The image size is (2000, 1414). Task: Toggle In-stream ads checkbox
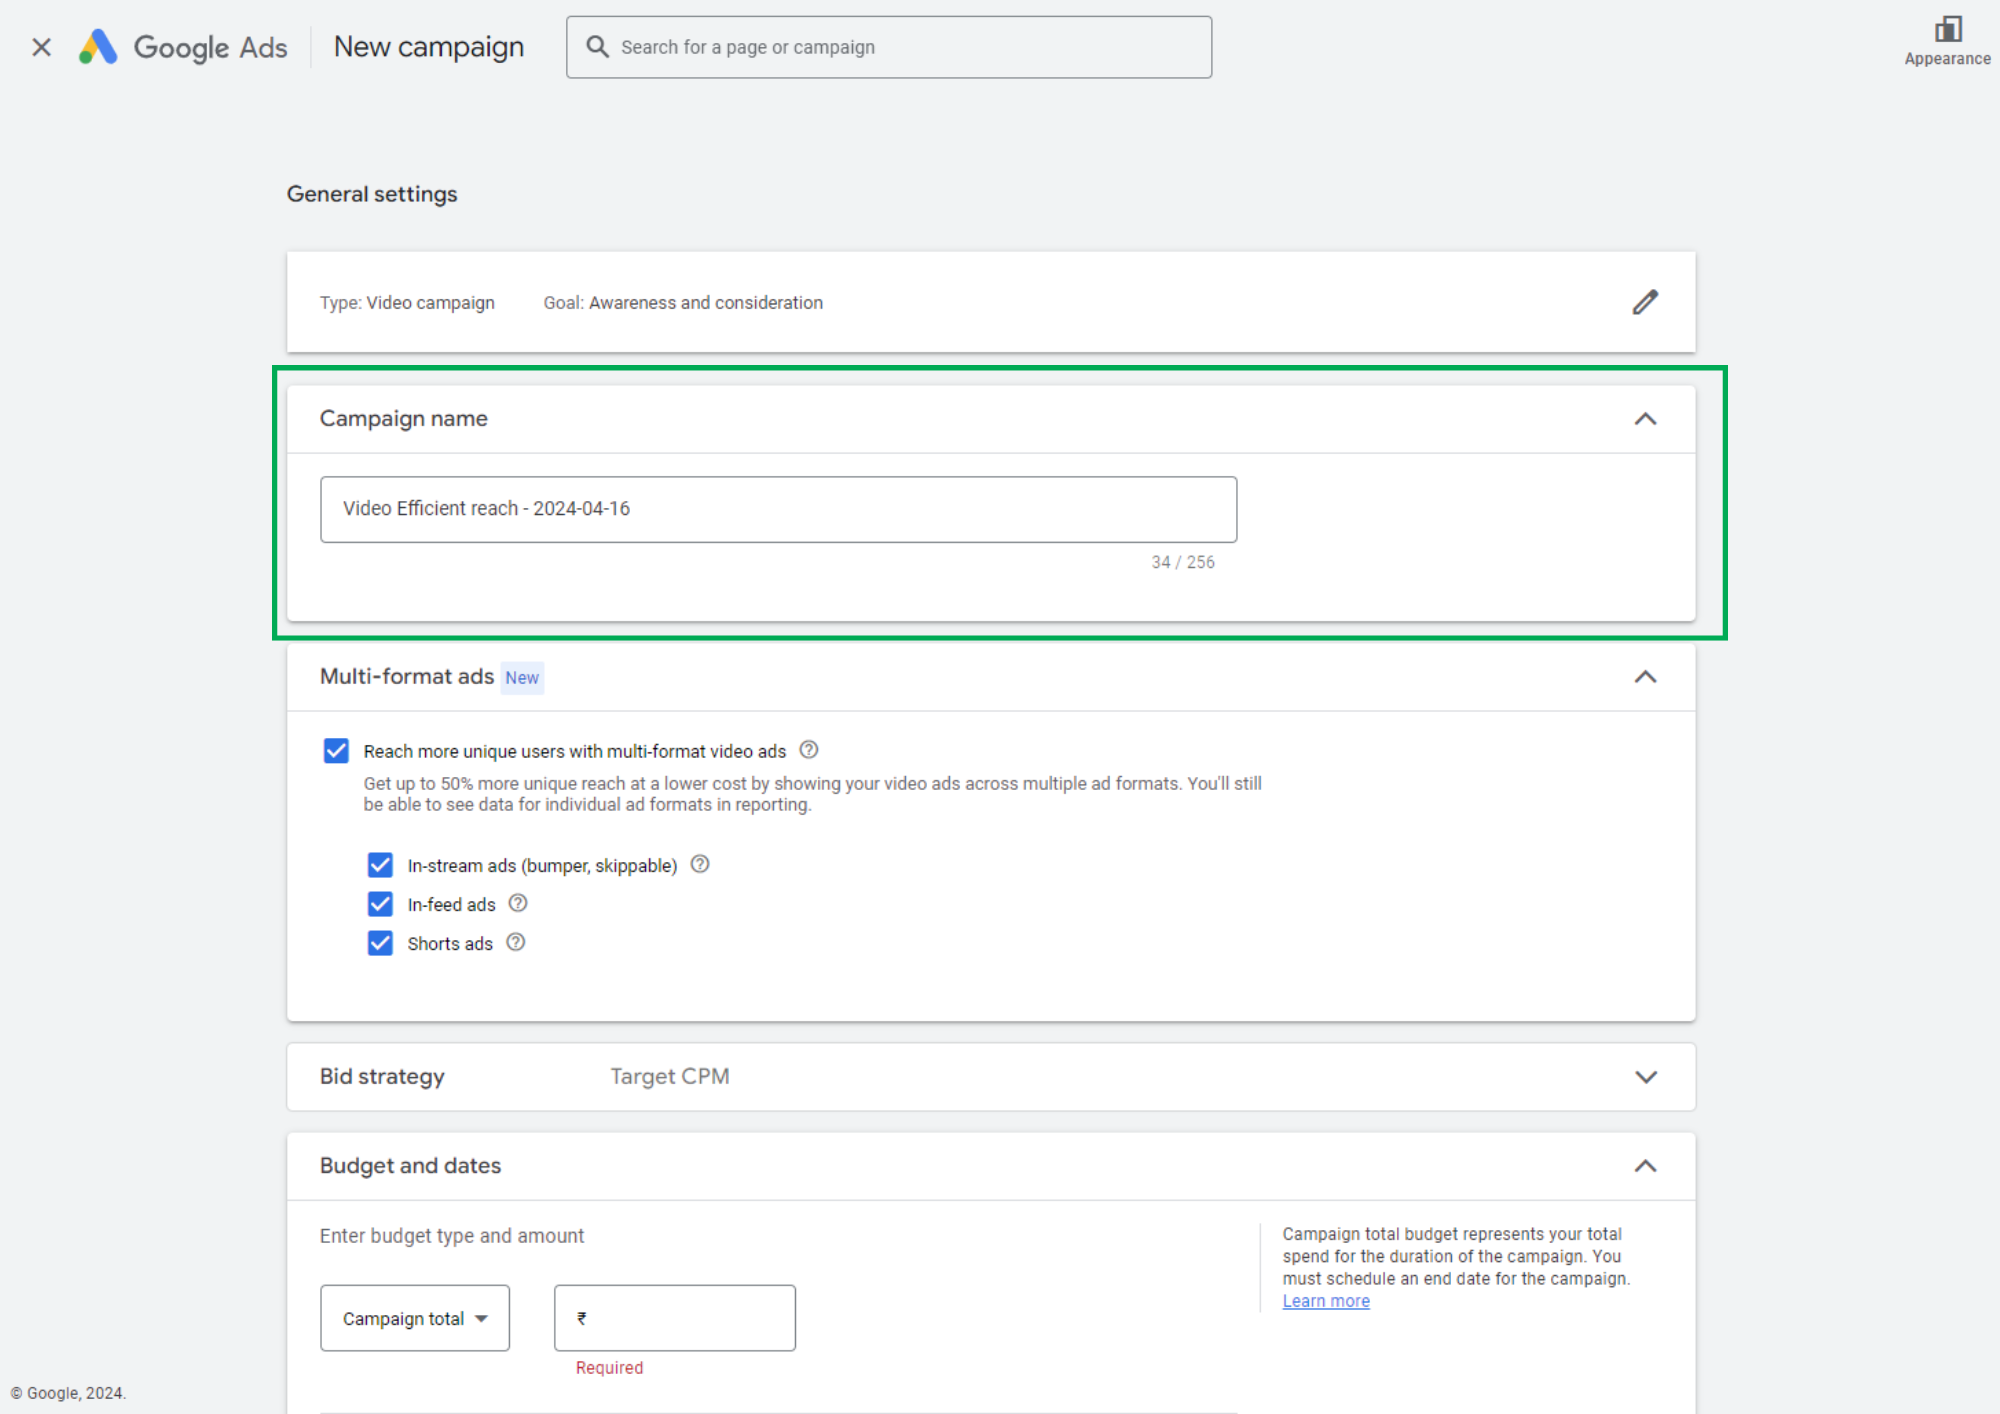[x=380, y=865]
